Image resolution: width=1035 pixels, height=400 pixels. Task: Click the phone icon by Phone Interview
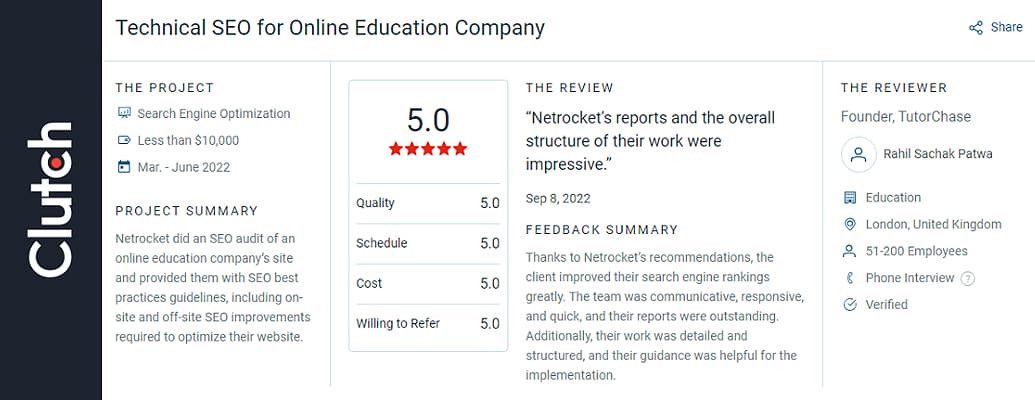click(x=850, y=278)
